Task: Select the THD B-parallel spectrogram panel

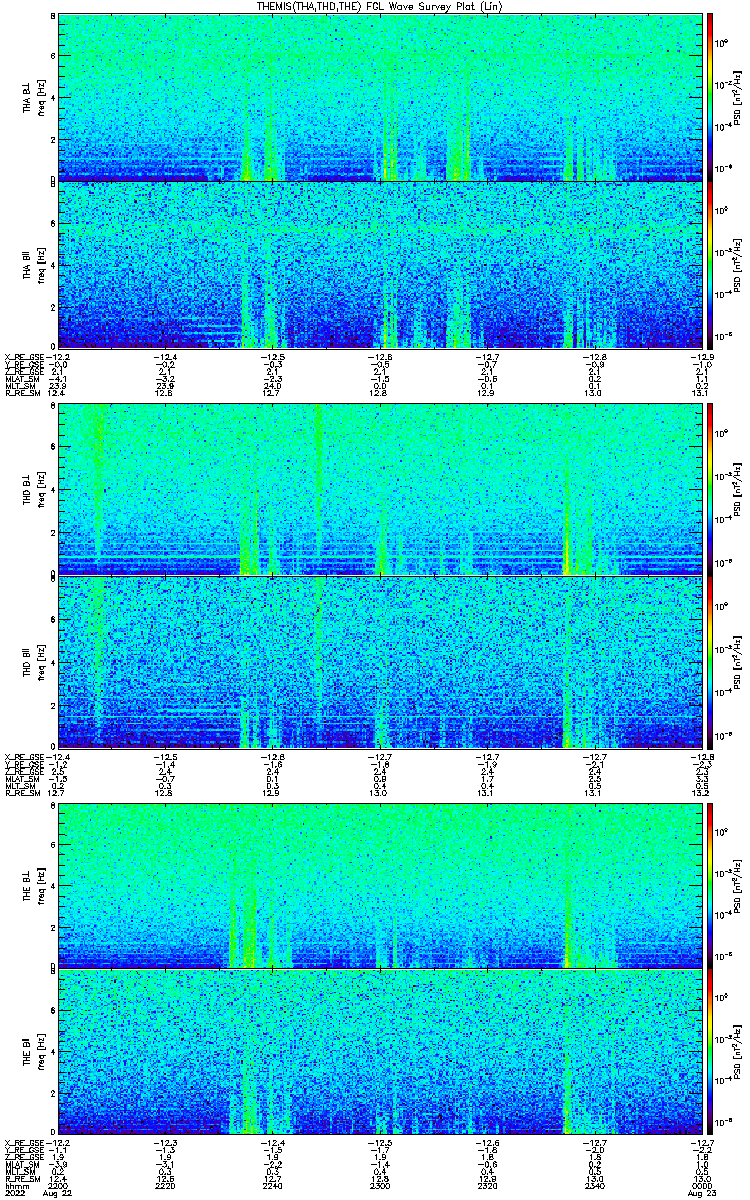Action: [x=379, y=662]
